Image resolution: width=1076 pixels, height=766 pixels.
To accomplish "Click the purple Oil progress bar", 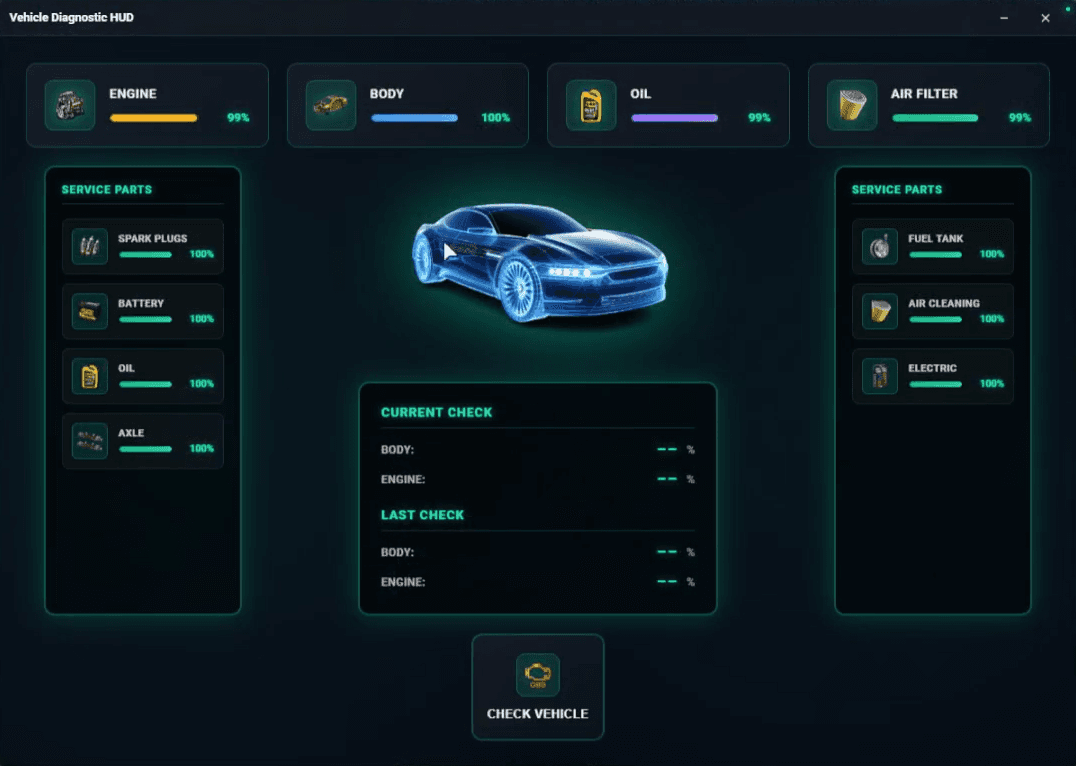I will [675, 118].
